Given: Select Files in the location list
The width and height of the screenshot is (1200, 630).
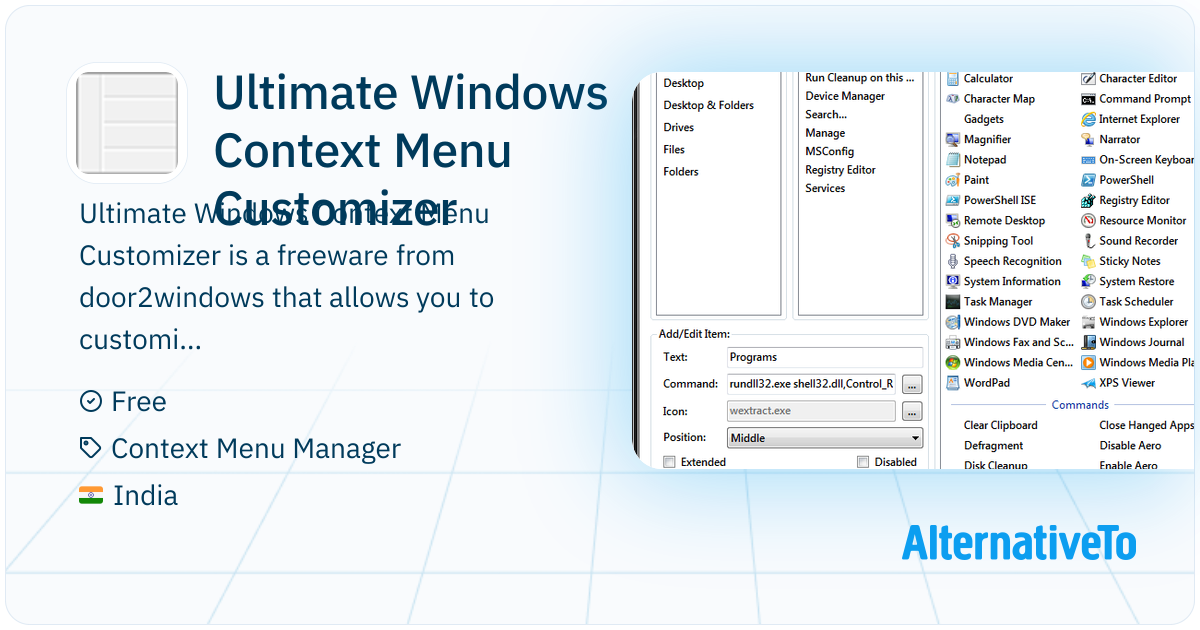Looking at the screenshot, I should [x=674, y=149].
